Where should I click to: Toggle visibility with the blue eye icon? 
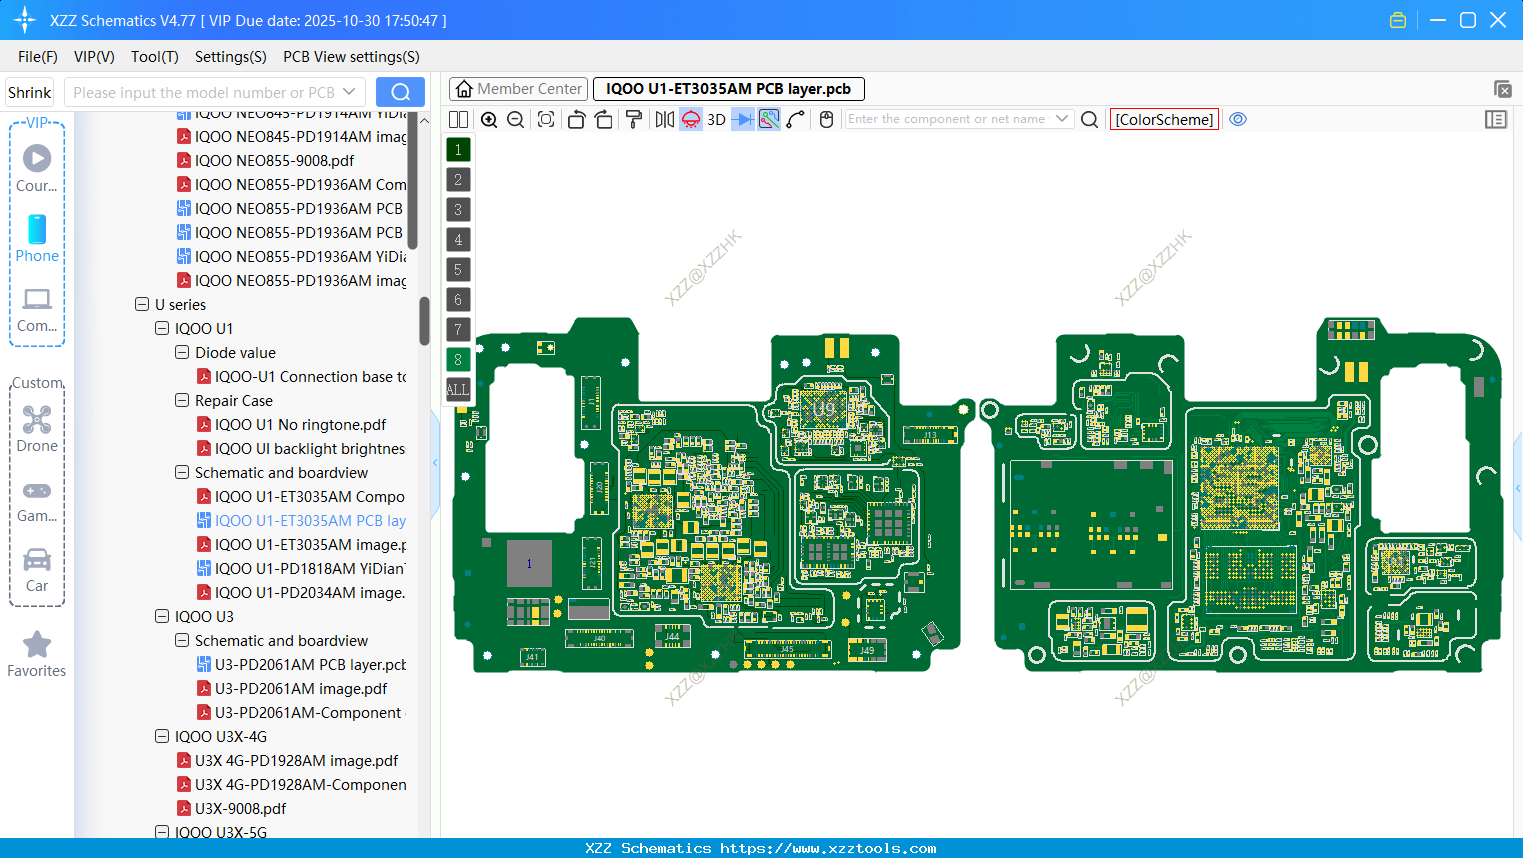(x=1238, y=119)
